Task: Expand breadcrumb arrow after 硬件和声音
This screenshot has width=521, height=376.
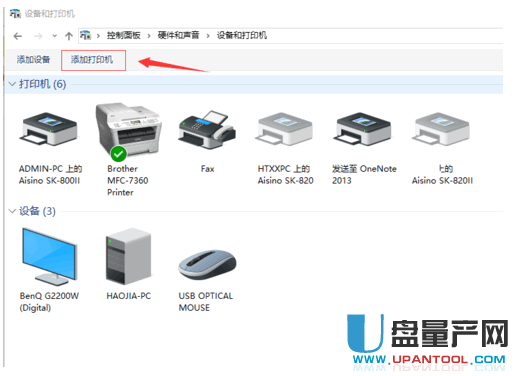Action: (x=208, y=36)
